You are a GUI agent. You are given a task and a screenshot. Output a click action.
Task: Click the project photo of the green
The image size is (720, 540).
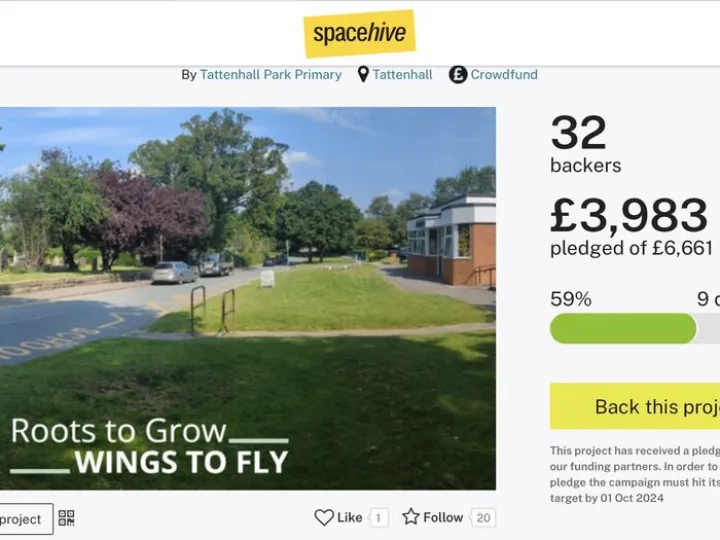click(x=247, y=298)
